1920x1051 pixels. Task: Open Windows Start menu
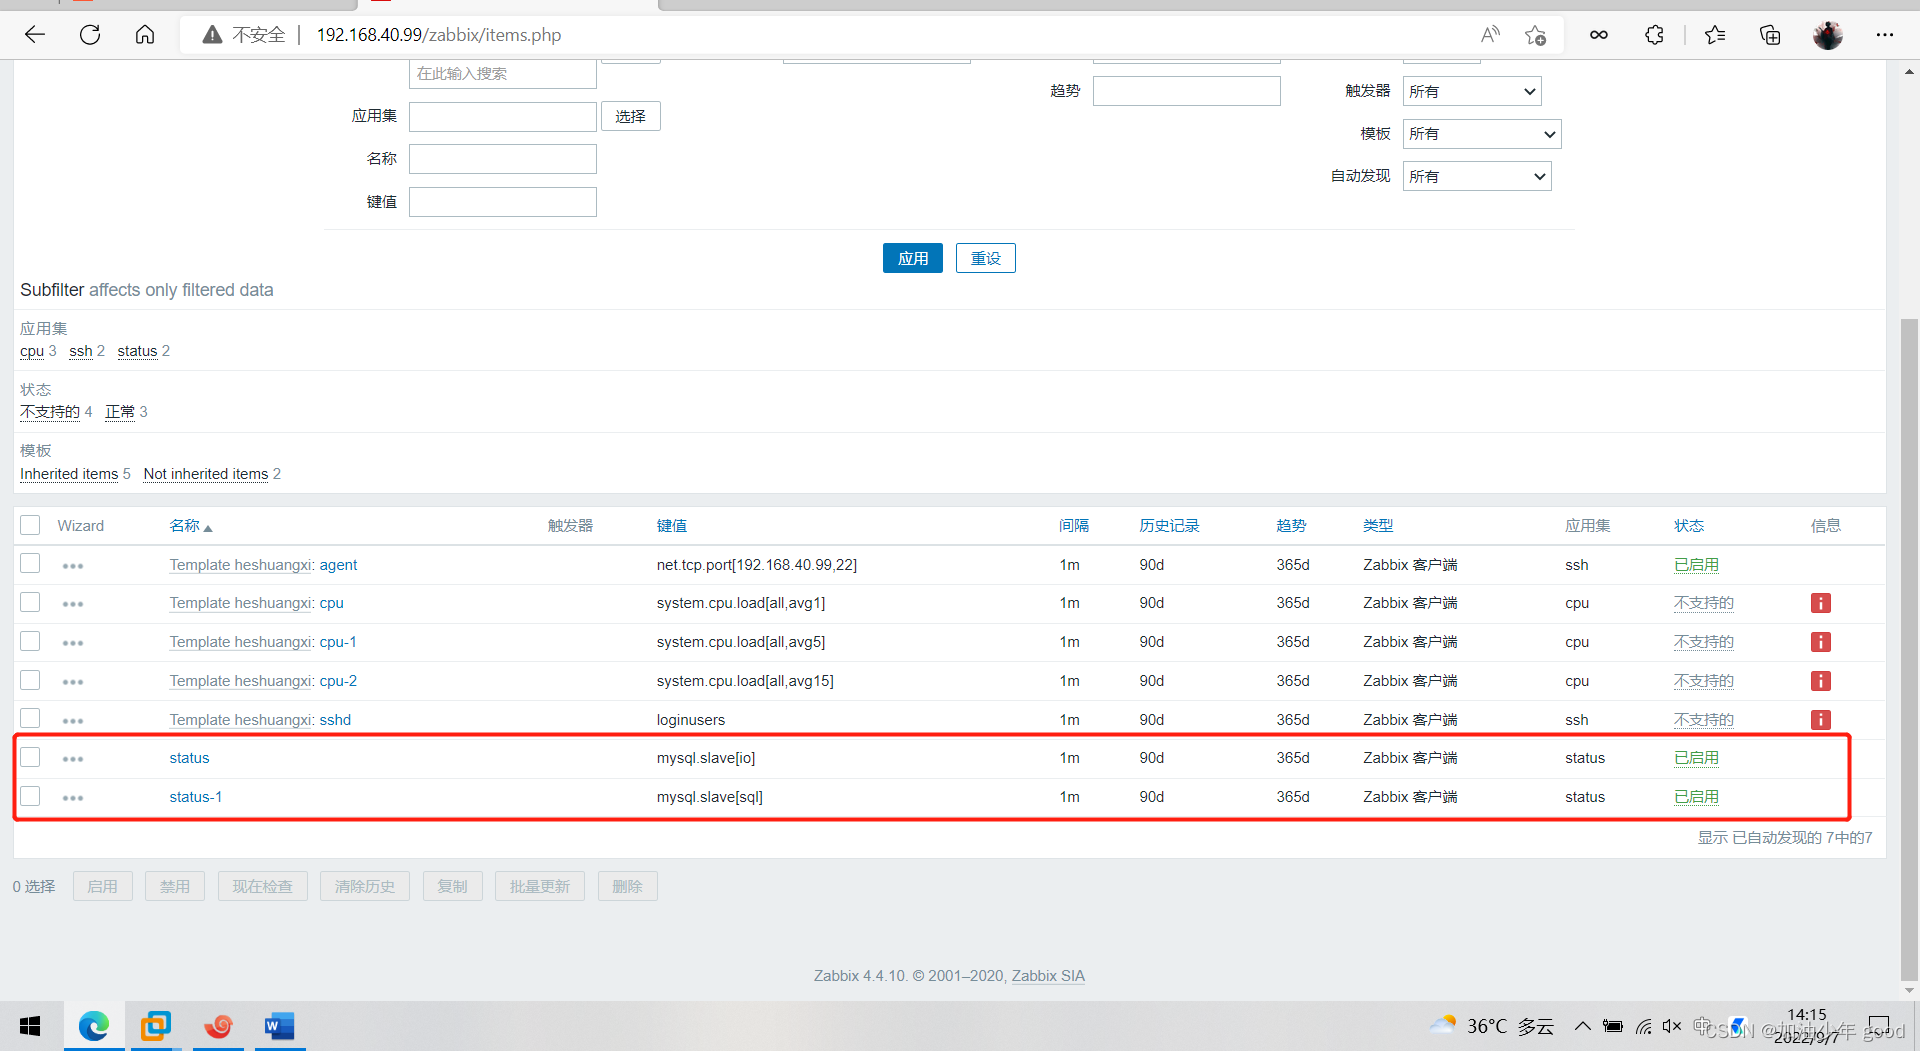(30, 1026)
